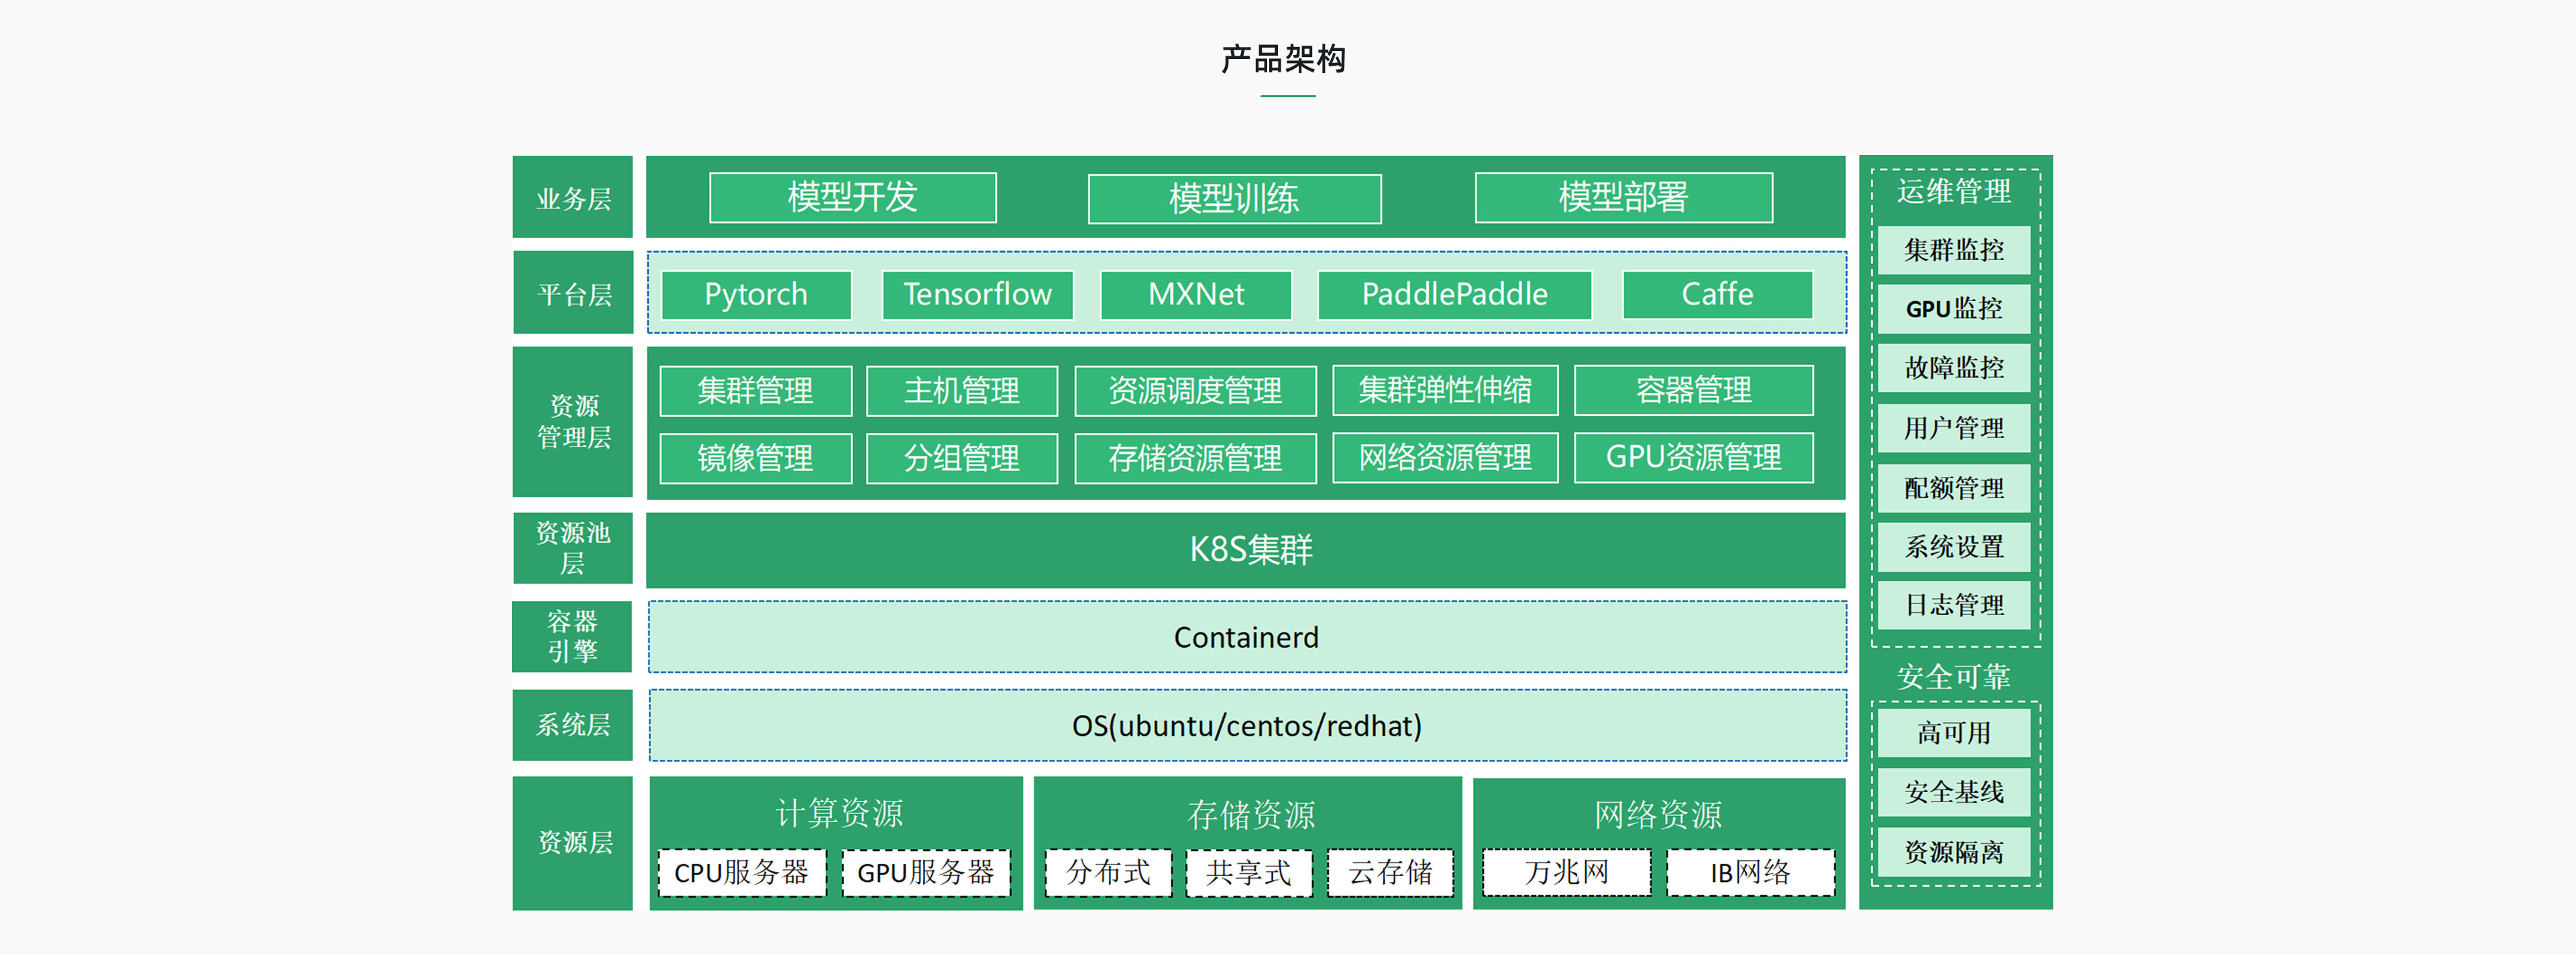Click the 网络资源 heading
The image size is (2576, 955).
(x=1658, y=814)
